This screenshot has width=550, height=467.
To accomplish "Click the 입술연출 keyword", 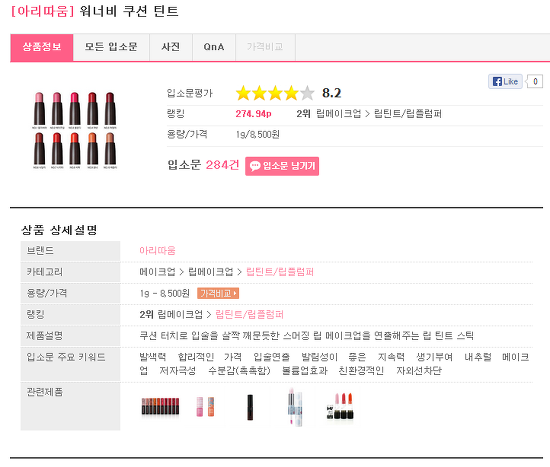I will pos(271,357).
